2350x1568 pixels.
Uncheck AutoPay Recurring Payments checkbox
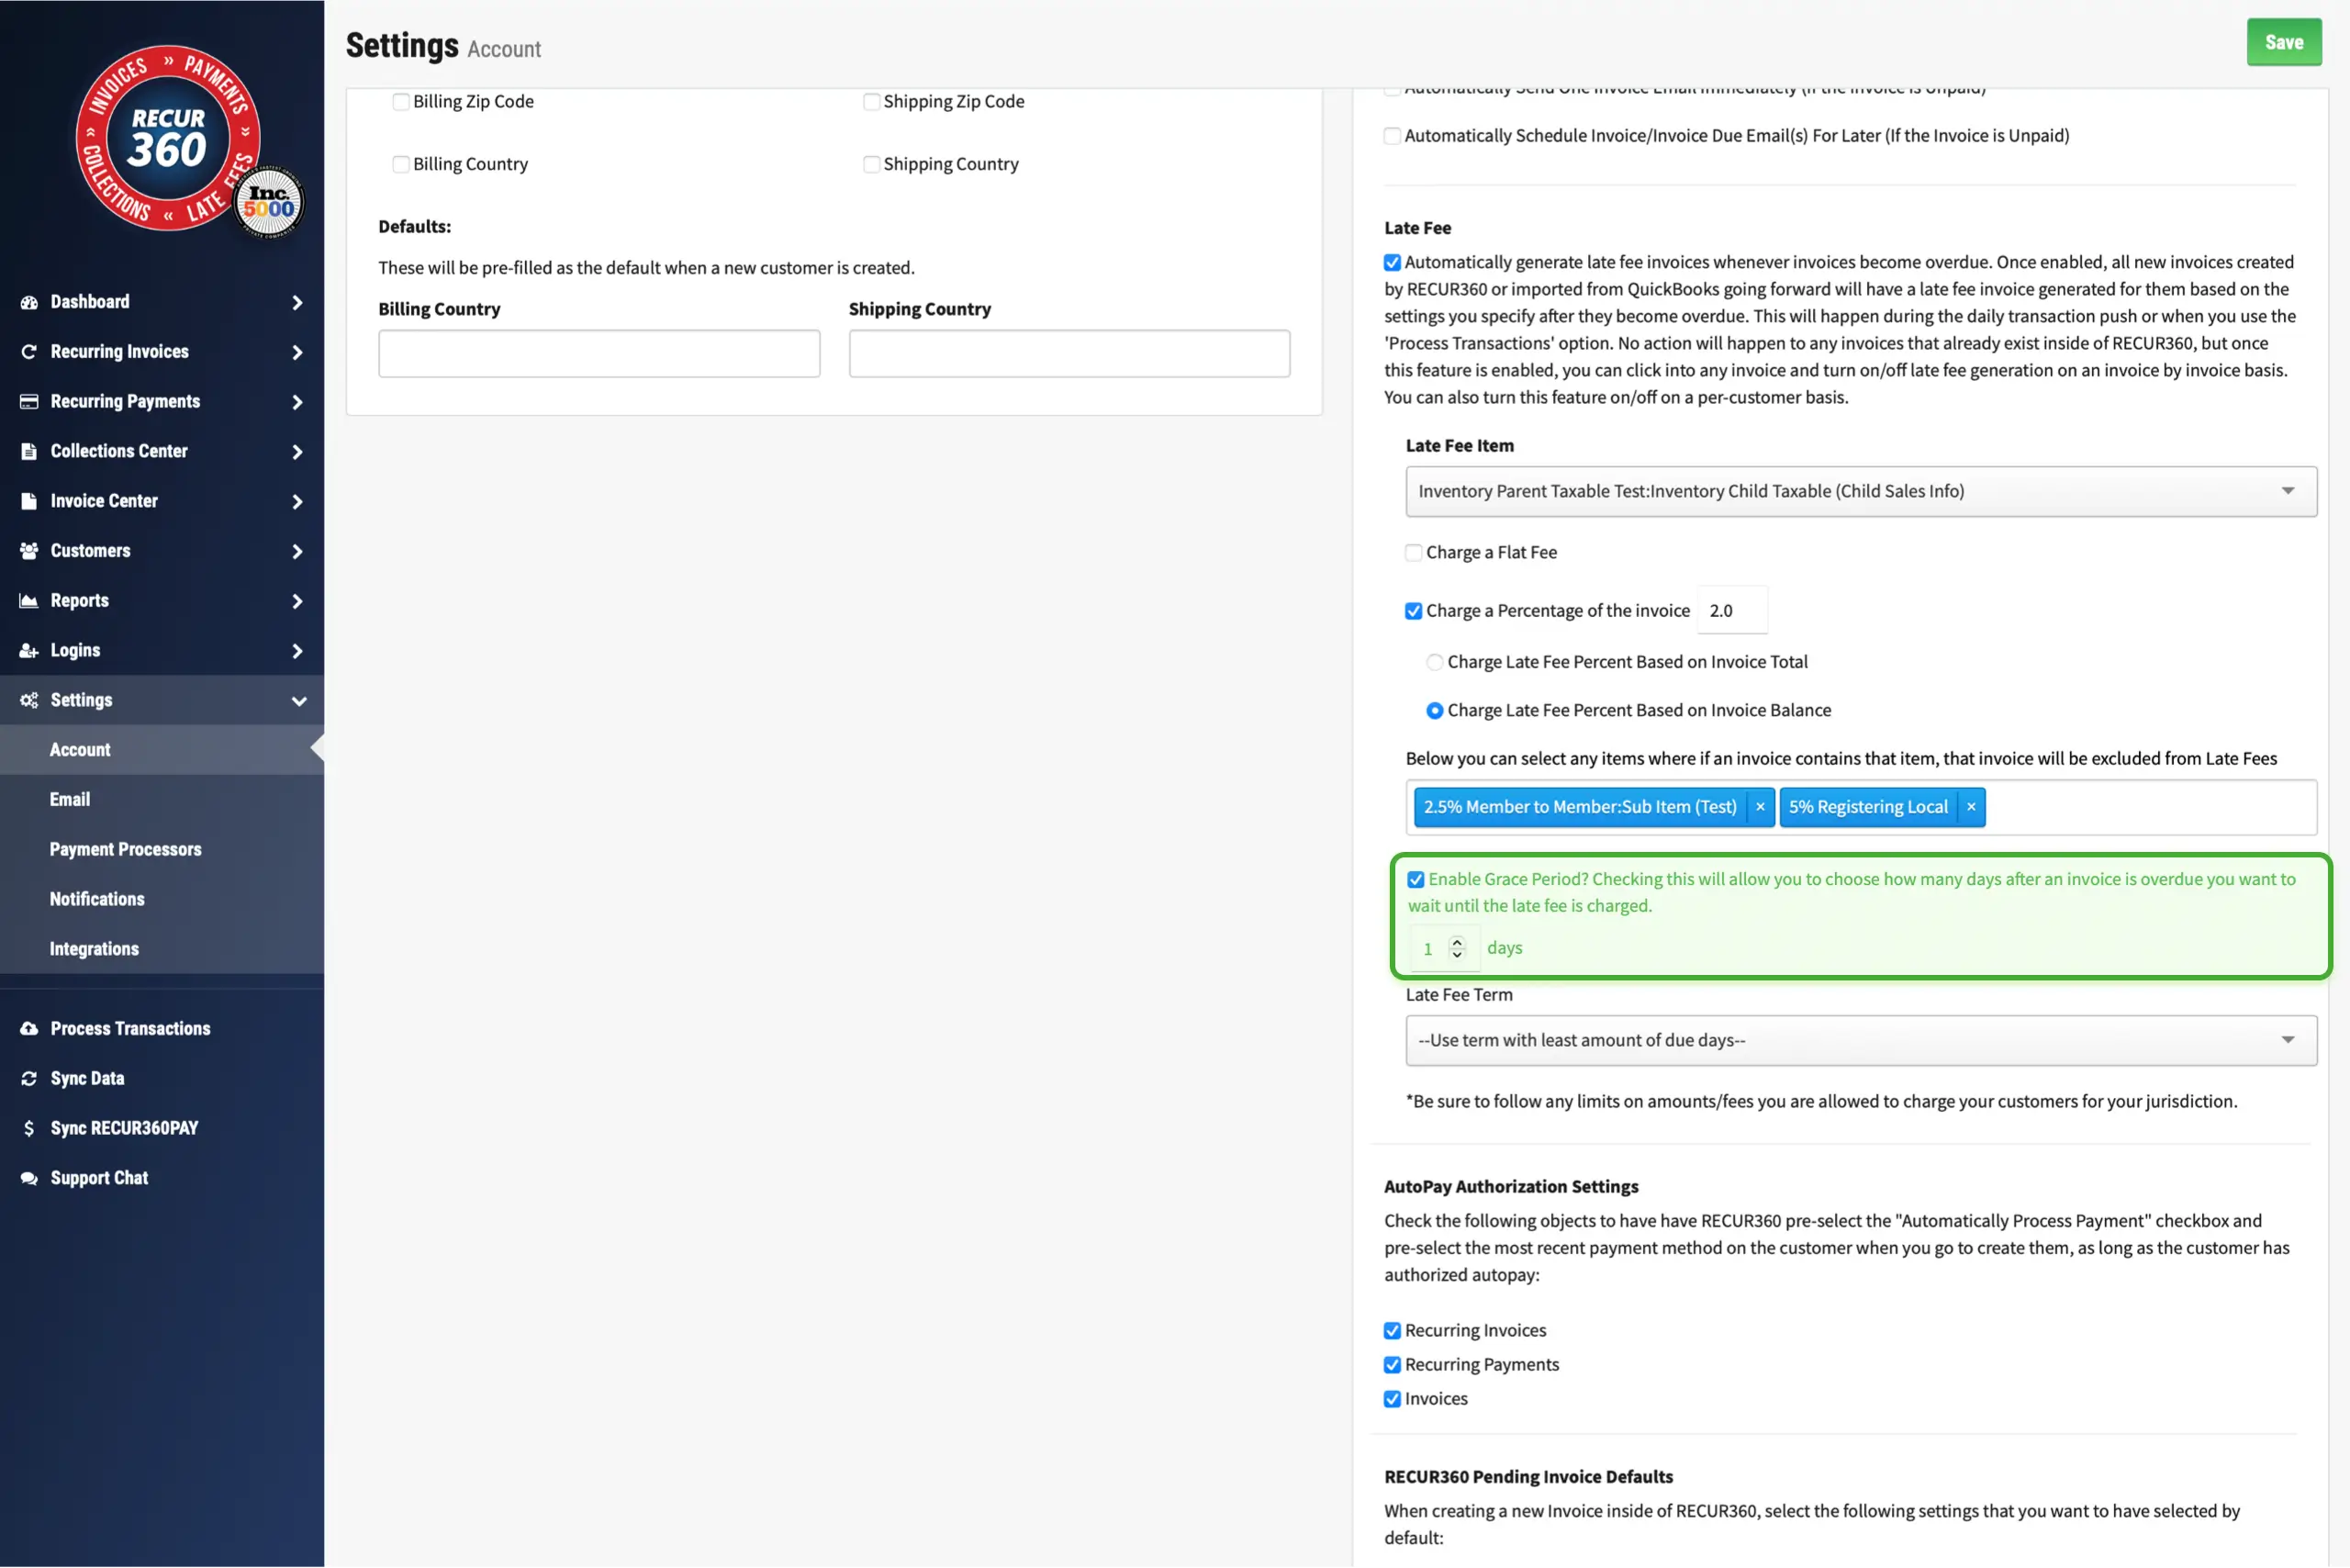(x=1392, y=1365)
